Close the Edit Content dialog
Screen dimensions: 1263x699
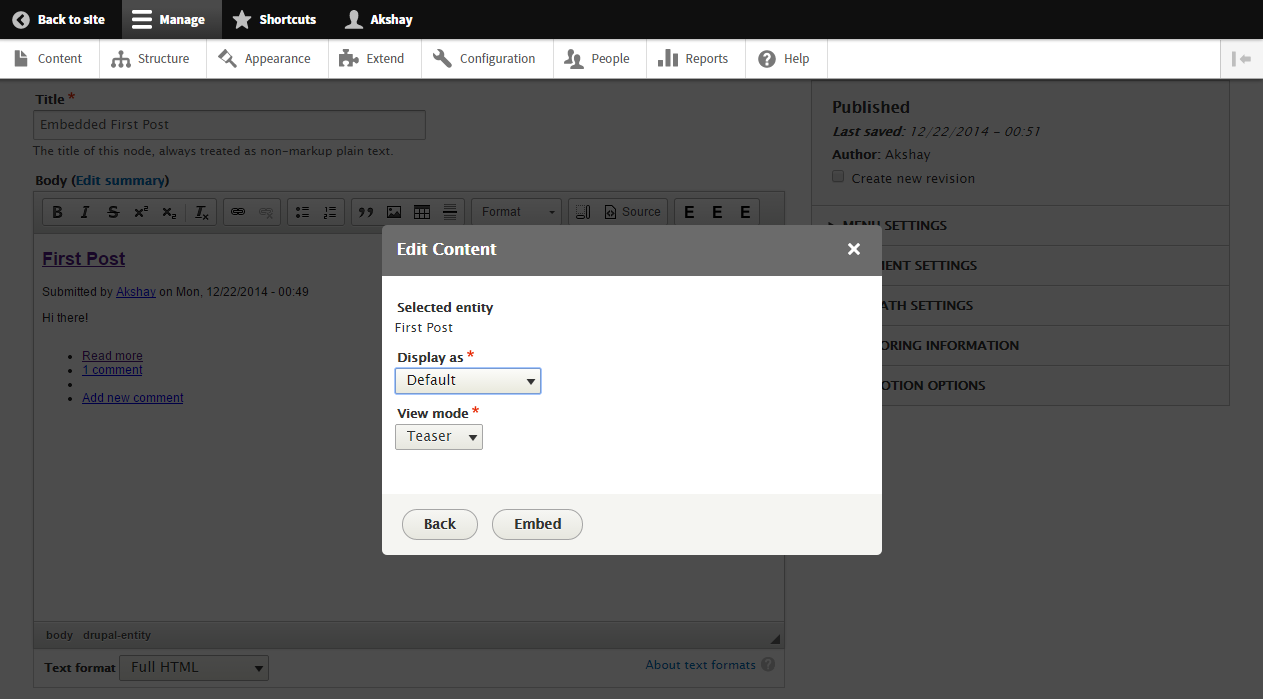pyautogui.click(x=853, y=249)
